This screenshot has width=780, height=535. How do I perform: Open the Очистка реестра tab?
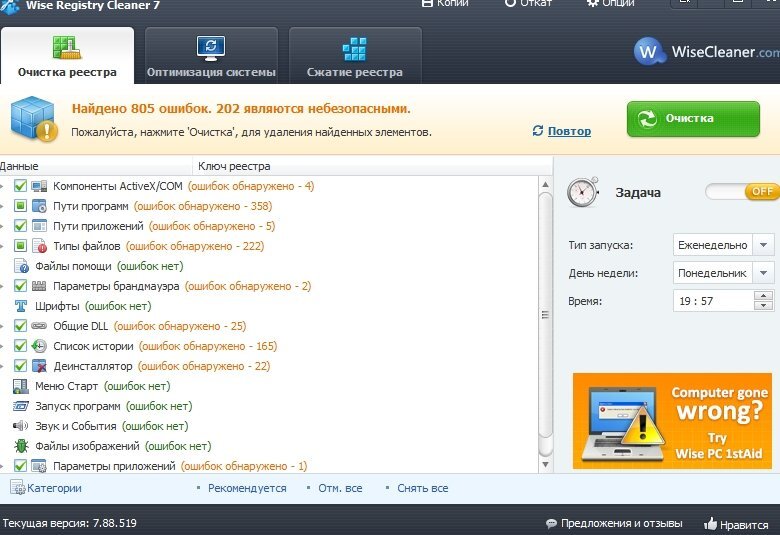(x=67, y=55)
